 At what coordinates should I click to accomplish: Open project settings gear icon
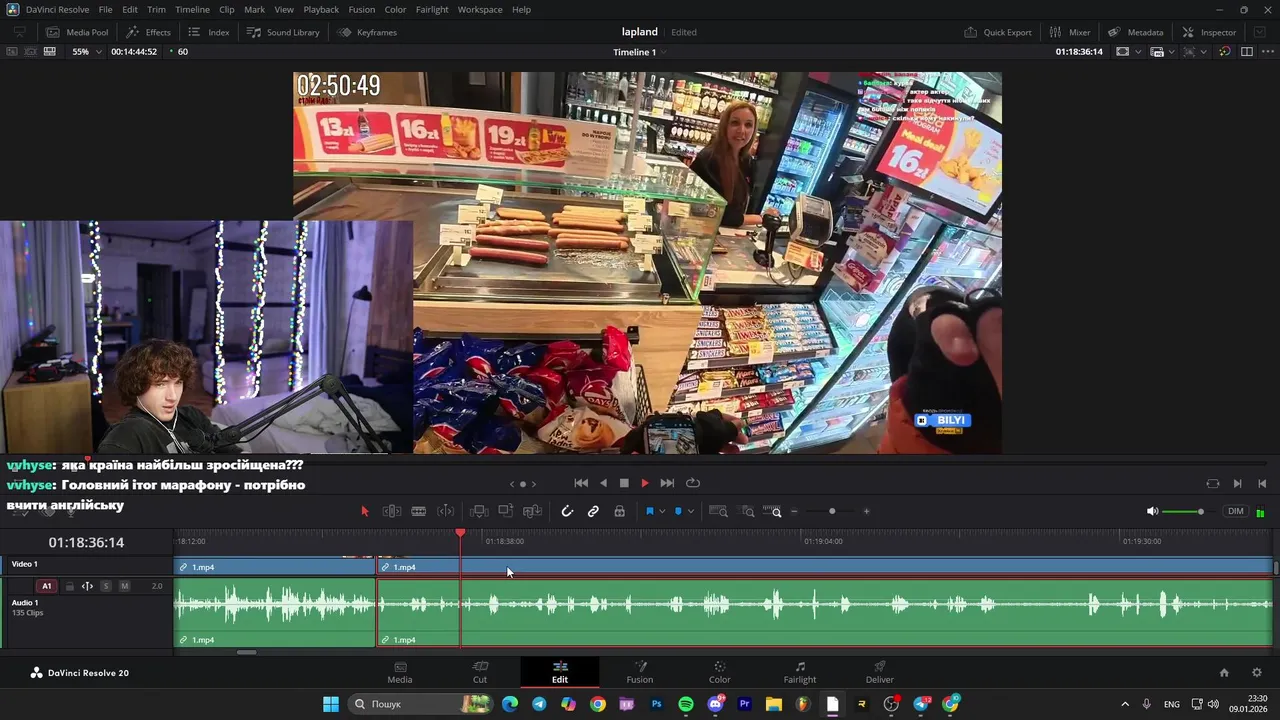pyautogui.click(x=1257, y=673)
